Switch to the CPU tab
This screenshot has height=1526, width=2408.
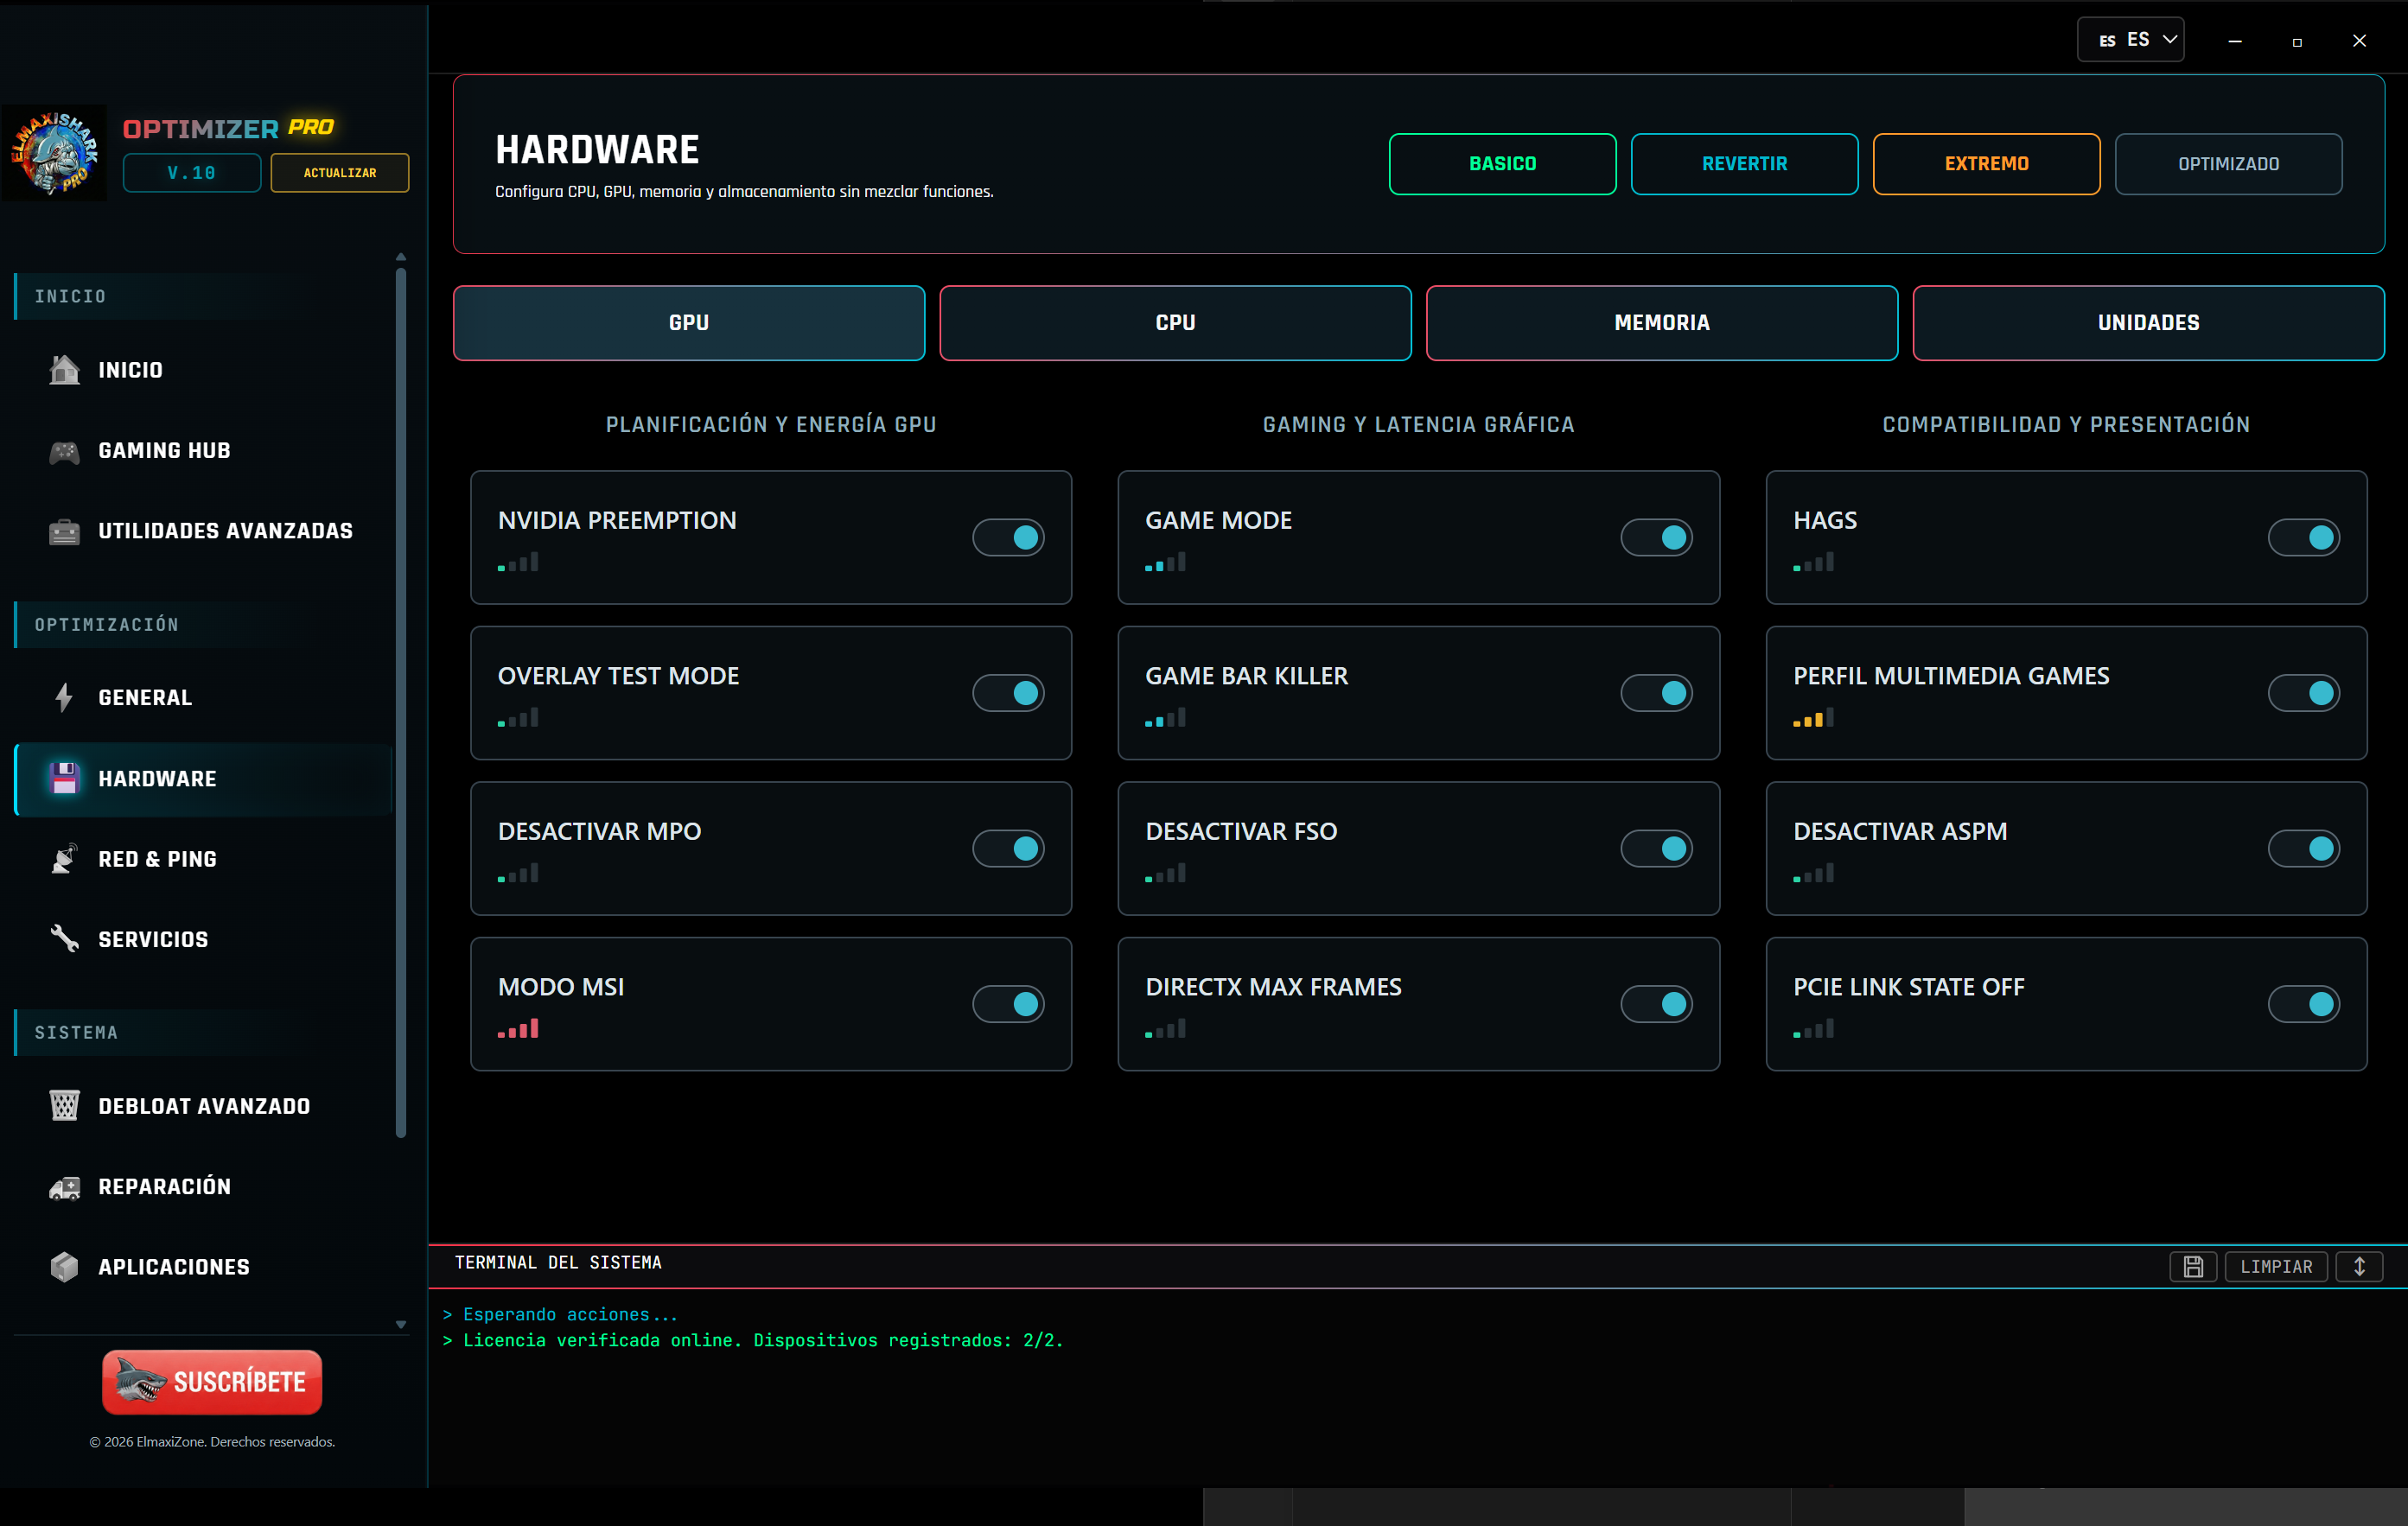pos(1175,323)
